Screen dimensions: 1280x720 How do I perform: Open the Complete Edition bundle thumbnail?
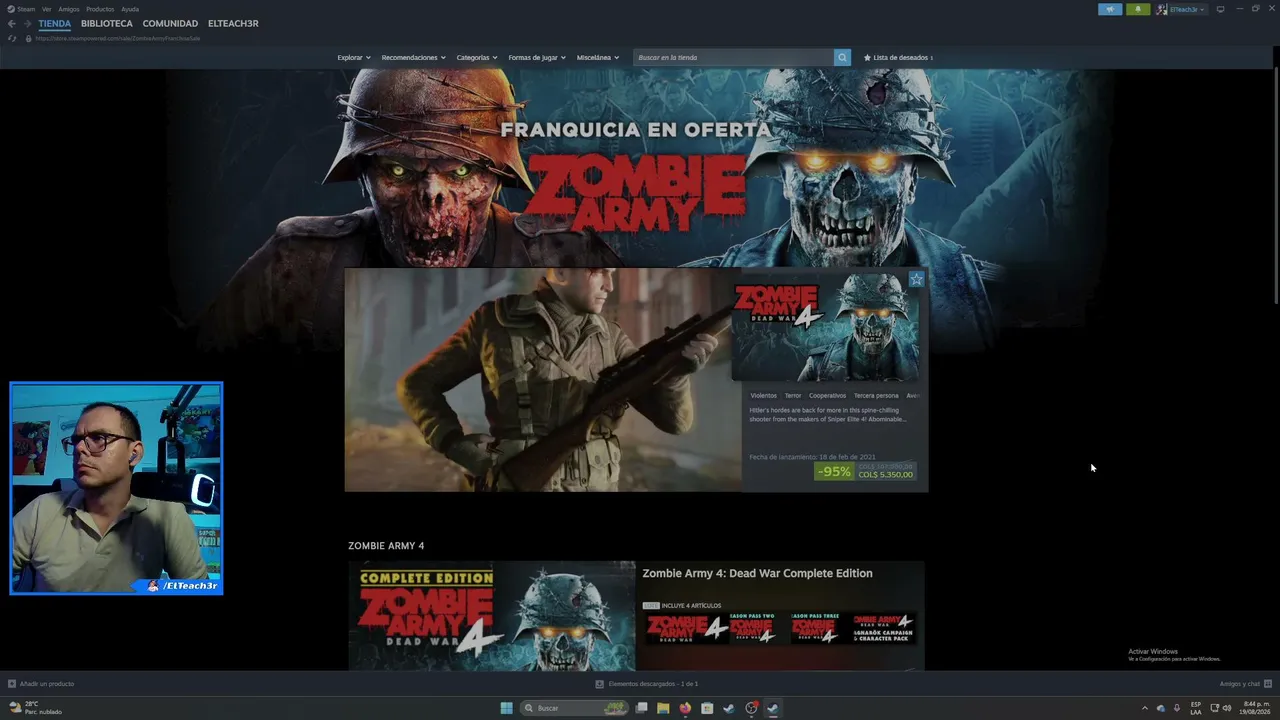tap(492, 616)
